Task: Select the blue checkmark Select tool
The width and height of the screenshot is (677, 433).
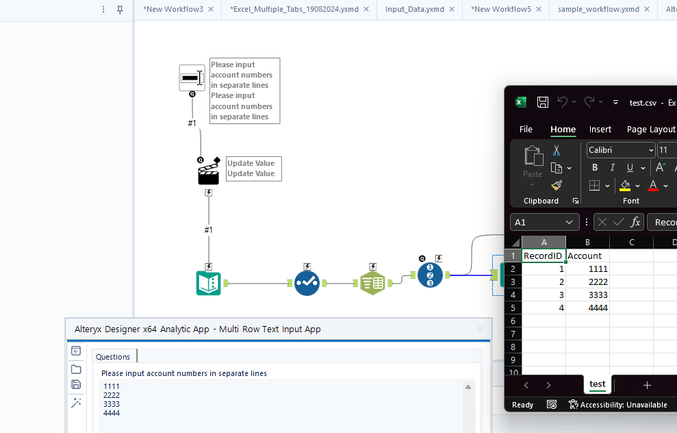Action: pos(307,283)
